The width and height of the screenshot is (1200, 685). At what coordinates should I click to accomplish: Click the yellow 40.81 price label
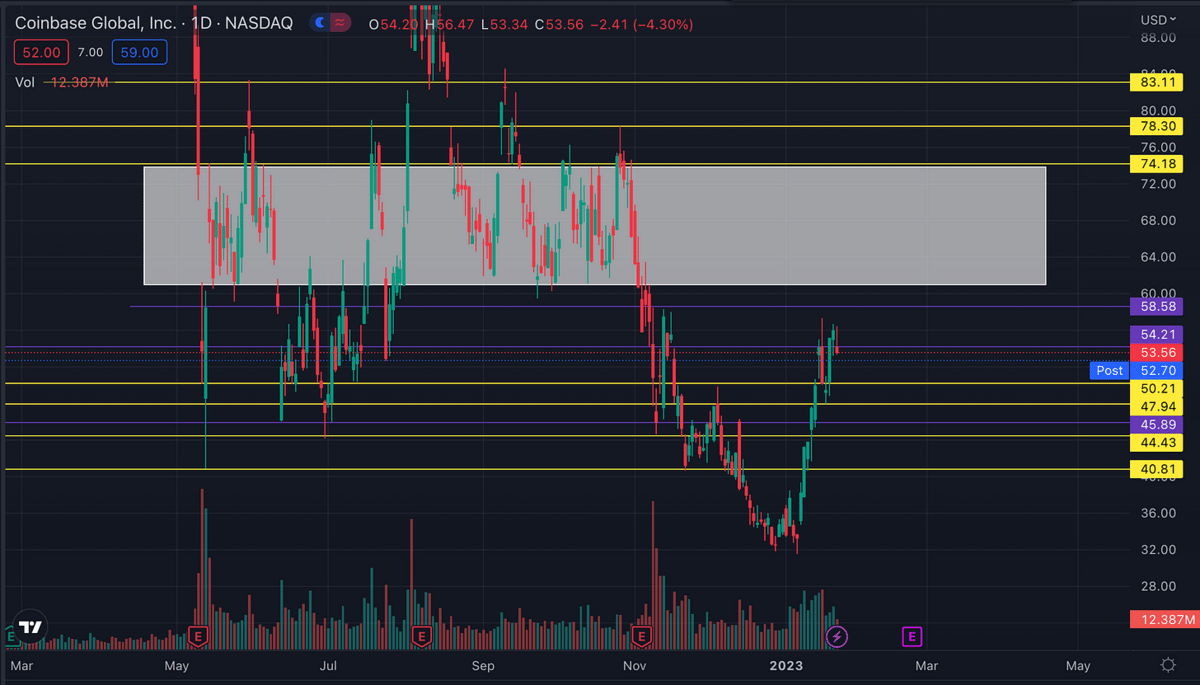coord(1158,468)
